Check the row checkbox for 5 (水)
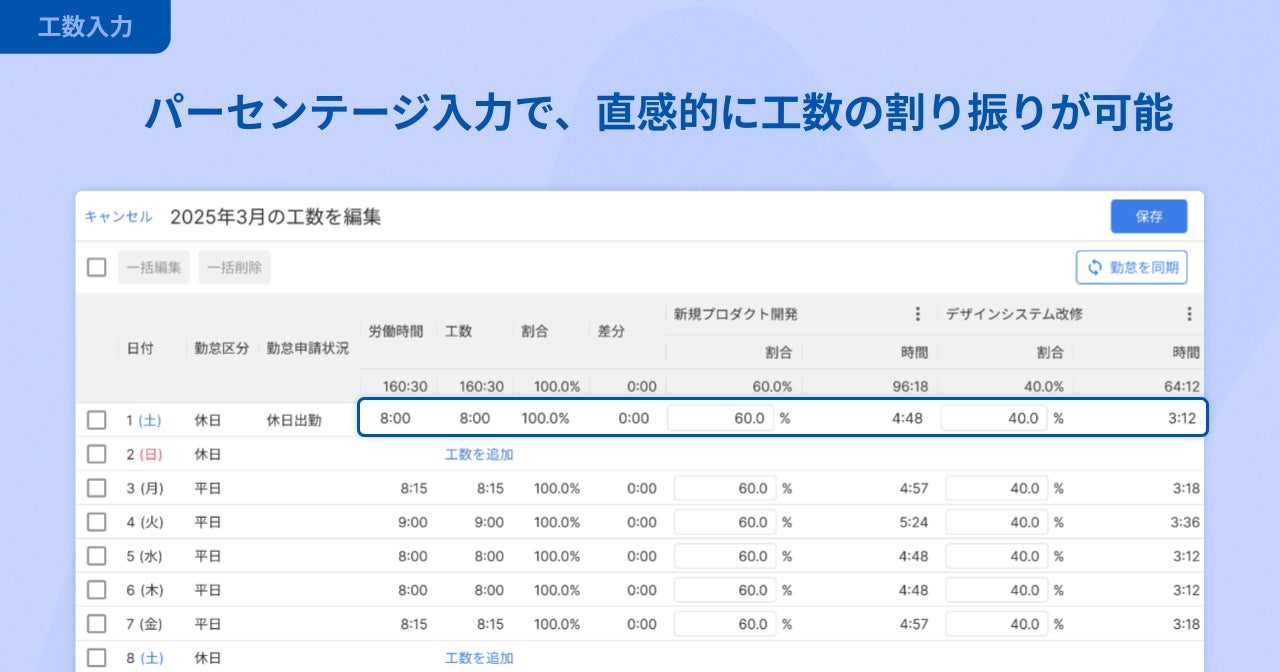The width and height of the screenshot is (1280, 672). point(96,556)
